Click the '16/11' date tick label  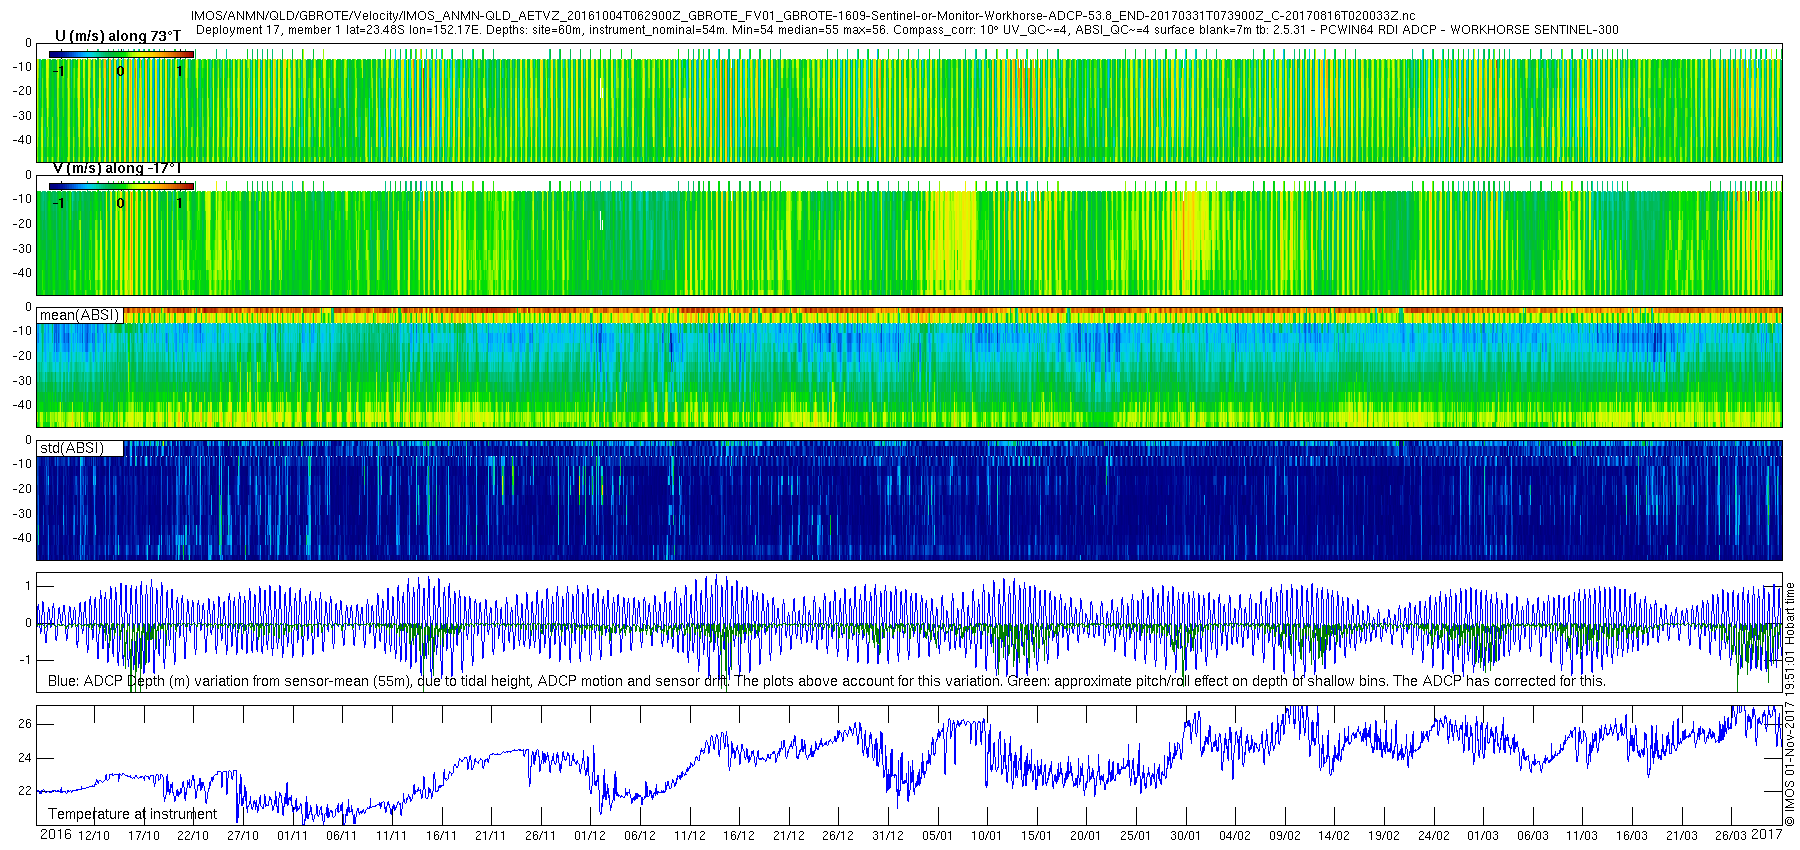tap(441, 836)
